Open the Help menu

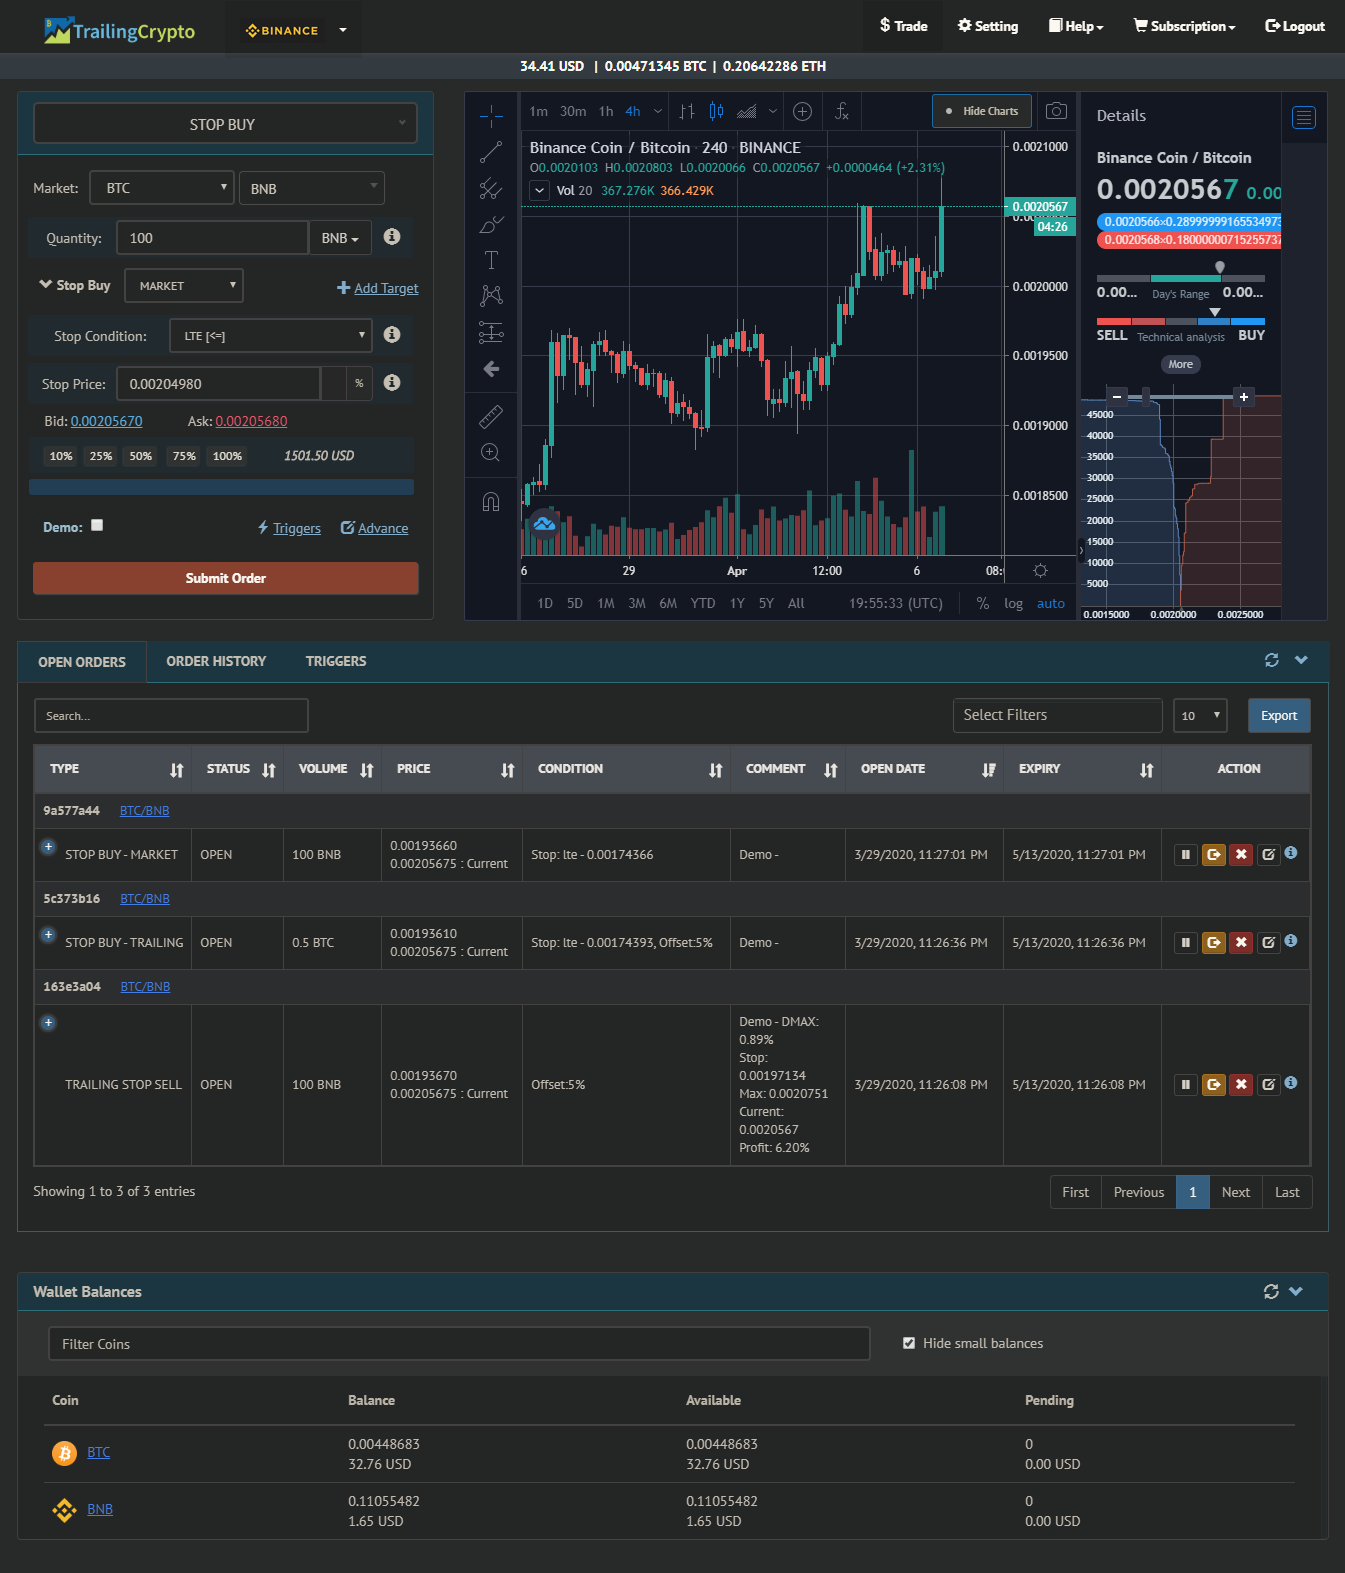1076,26
